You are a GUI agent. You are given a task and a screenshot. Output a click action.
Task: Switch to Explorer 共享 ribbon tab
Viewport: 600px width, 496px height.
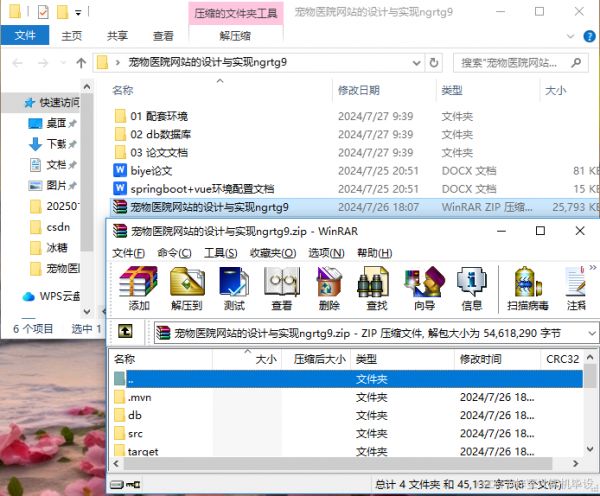click(117, 36)
